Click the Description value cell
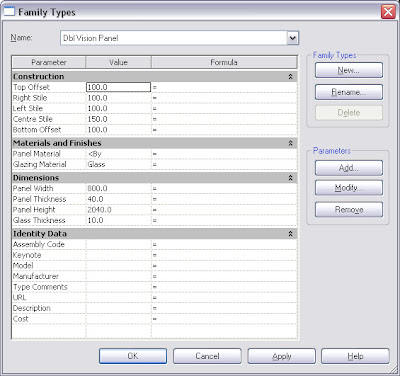 click(x=118, y=308)
